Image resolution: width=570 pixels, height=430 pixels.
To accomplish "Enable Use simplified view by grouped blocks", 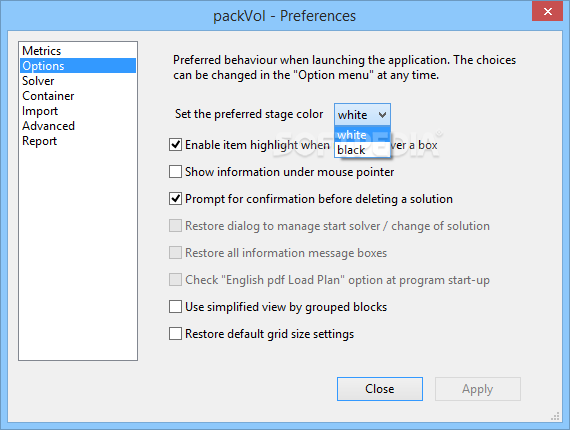I will point(175,307).
